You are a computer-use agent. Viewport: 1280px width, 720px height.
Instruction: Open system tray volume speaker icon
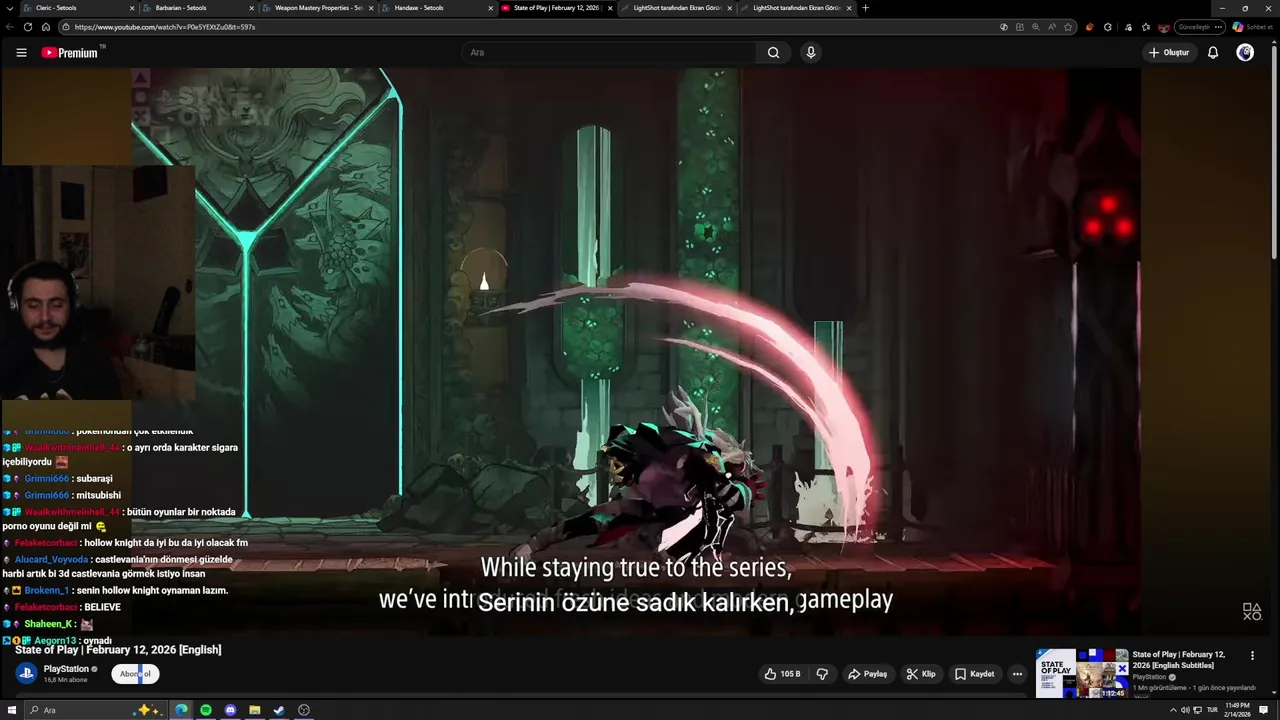pyautogui.click(x=1185, y=710)
